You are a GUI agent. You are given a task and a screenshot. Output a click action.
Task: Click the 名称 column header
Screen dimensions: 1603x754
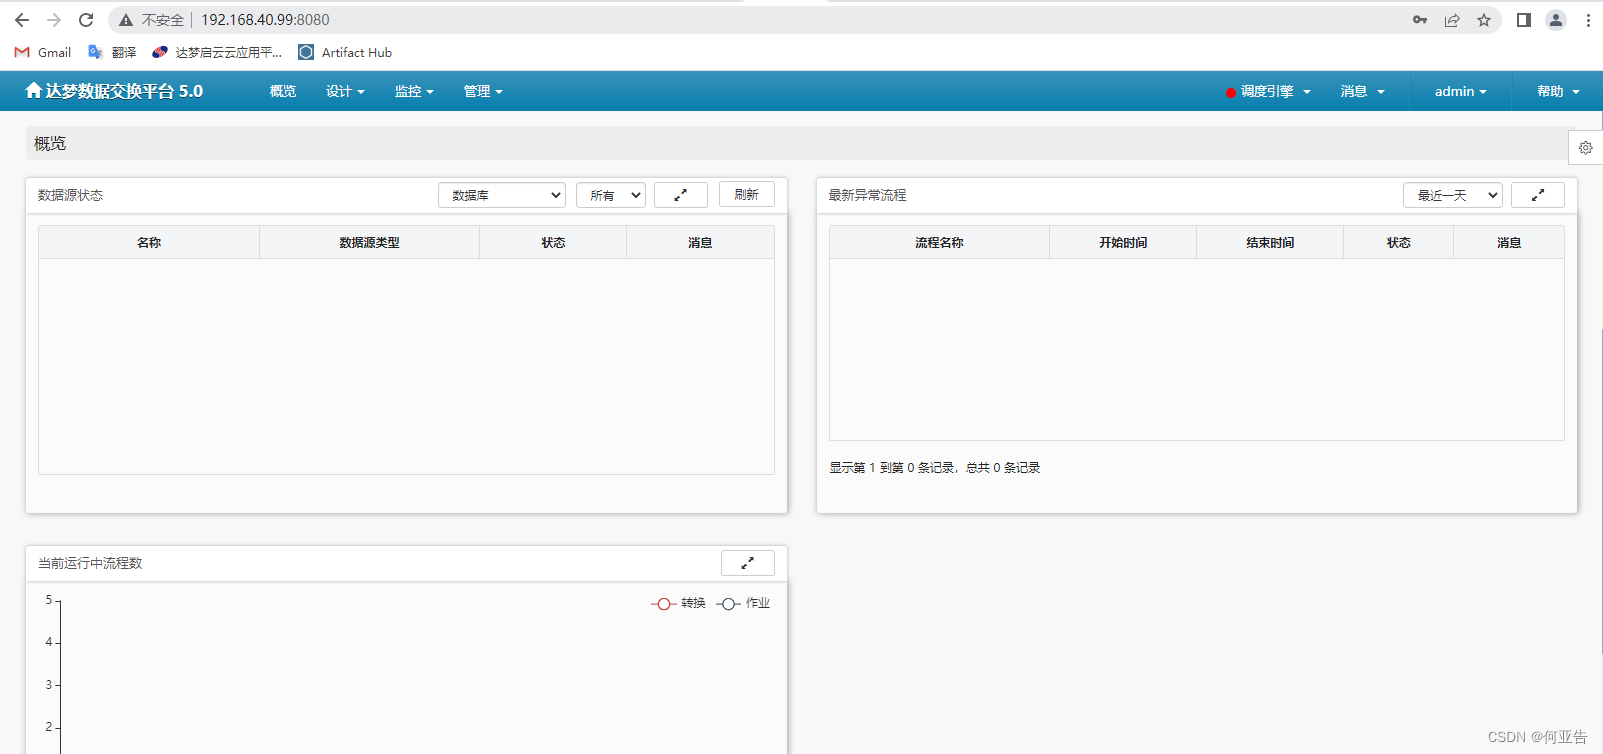[149, 242]
